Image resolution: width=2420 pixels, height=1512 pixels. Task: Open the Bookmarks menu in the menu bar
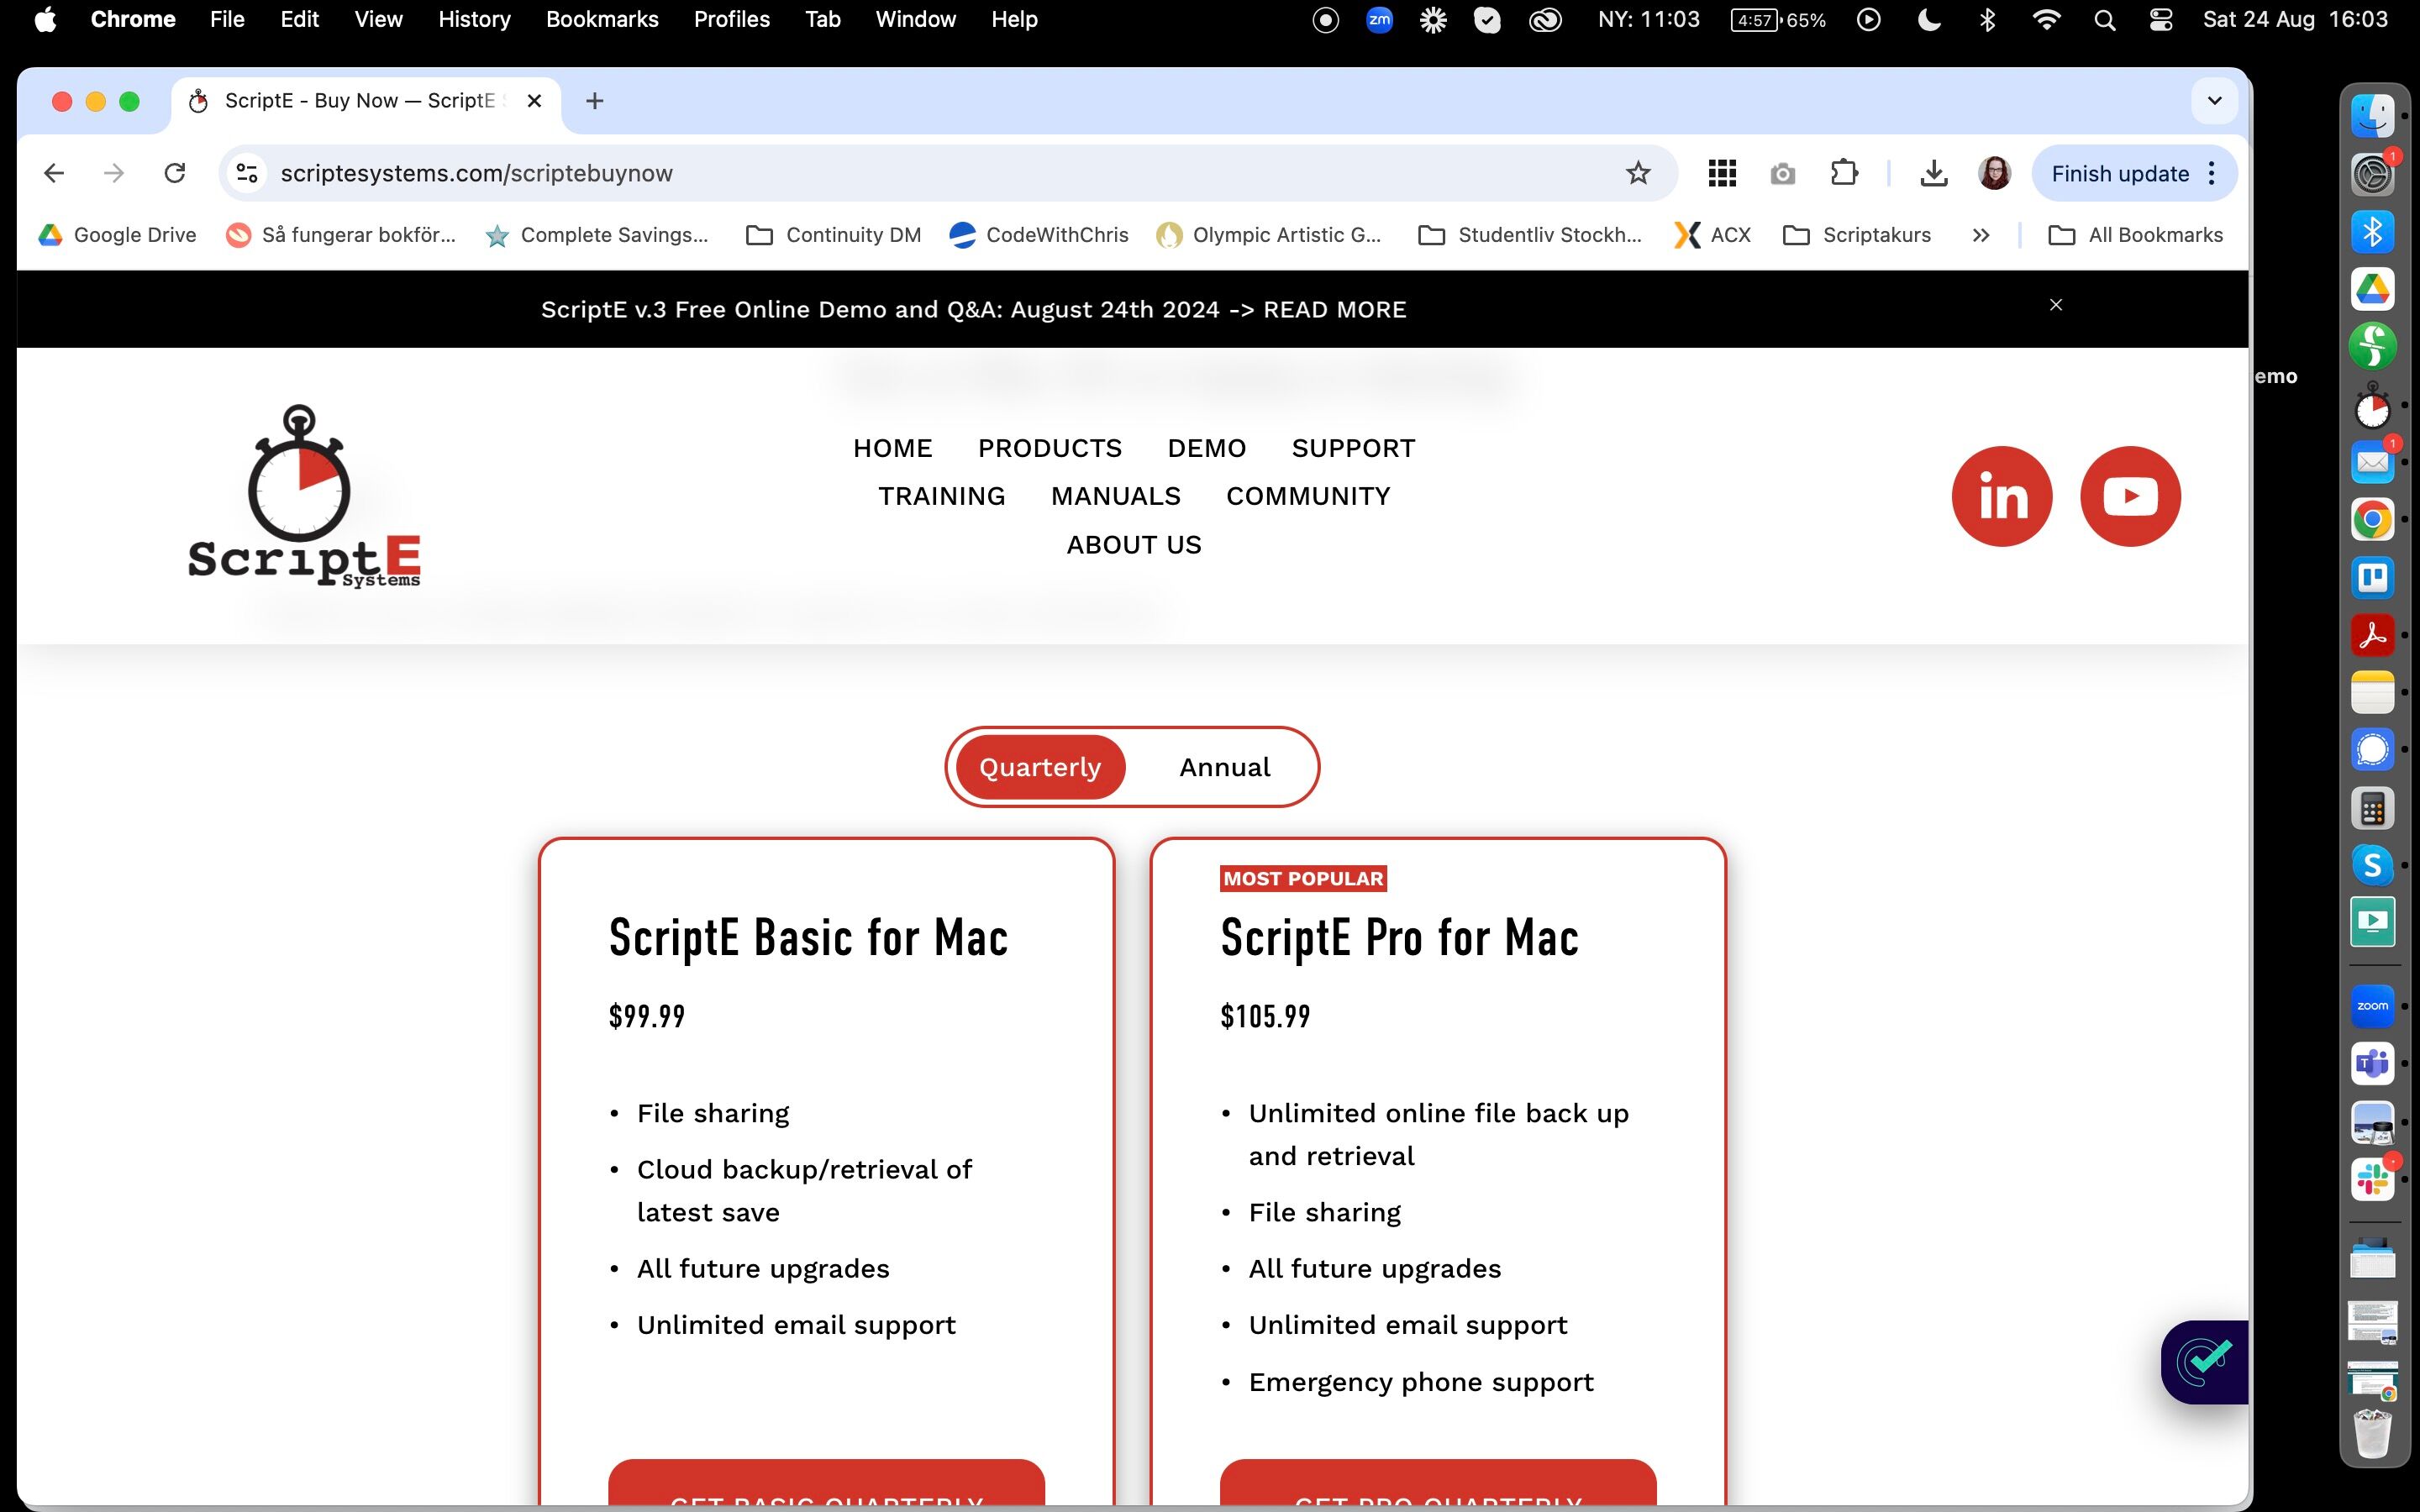pyautogui.click(x=601, y=19)
